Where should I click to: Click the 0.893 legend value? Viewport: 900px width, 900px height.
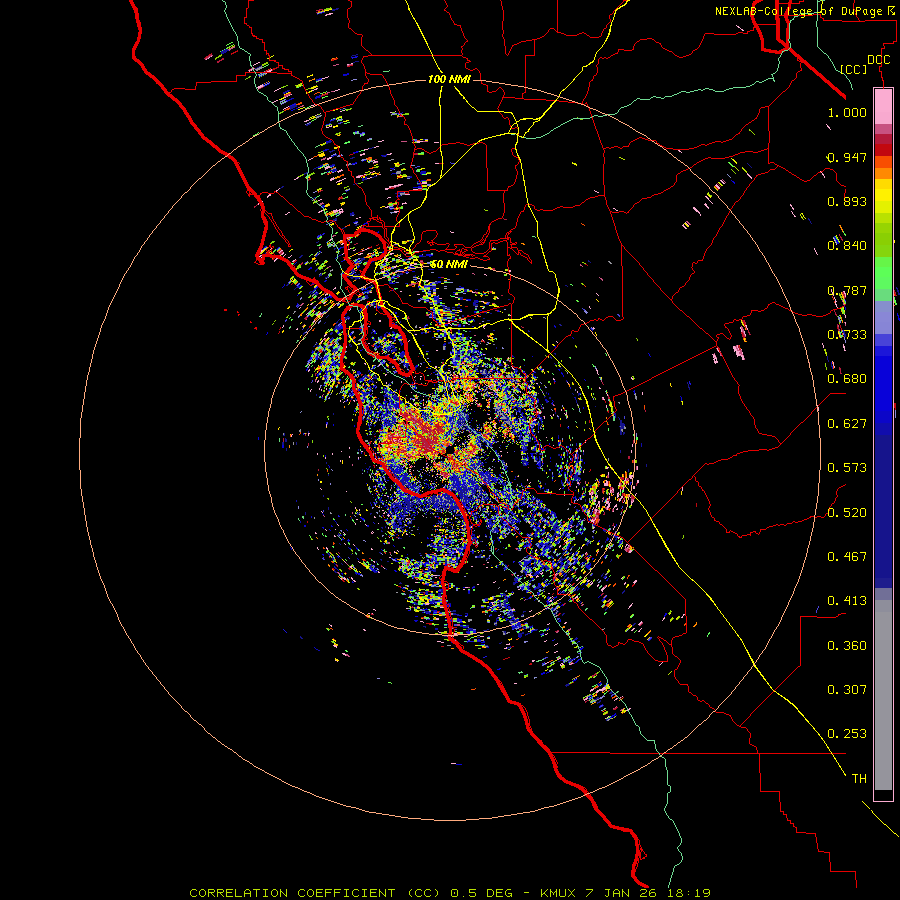847,201
